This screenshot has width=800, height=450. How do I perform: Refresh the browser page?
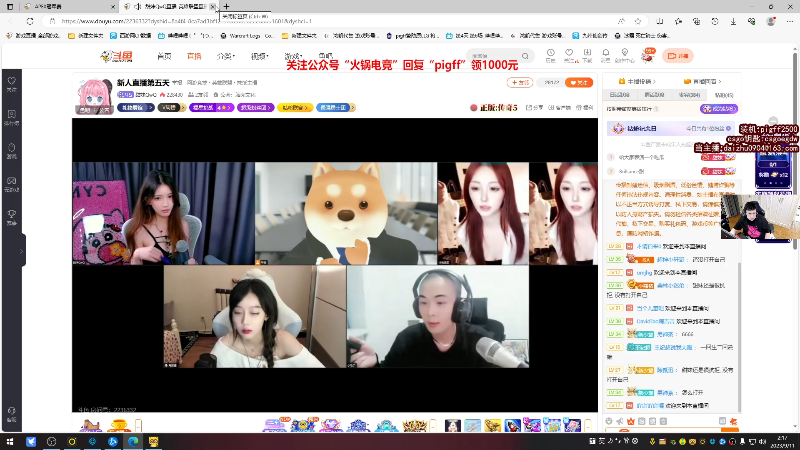coord(30,21)
